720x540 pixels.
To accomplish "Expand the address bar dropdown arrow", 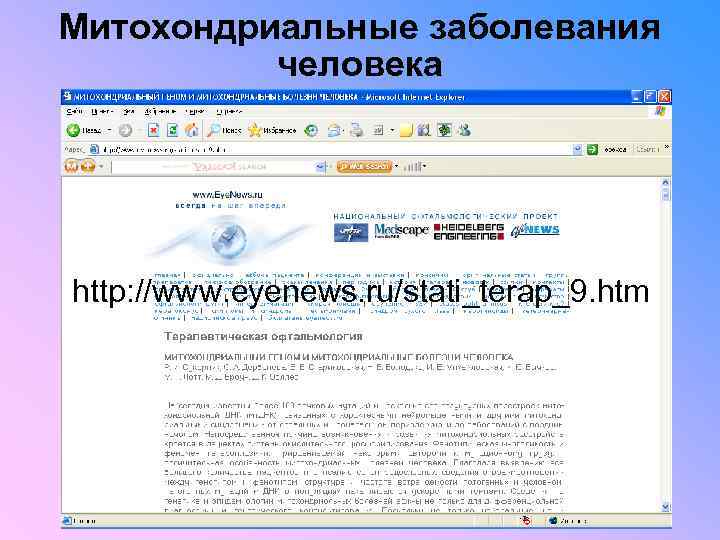I will coord(578,149).
